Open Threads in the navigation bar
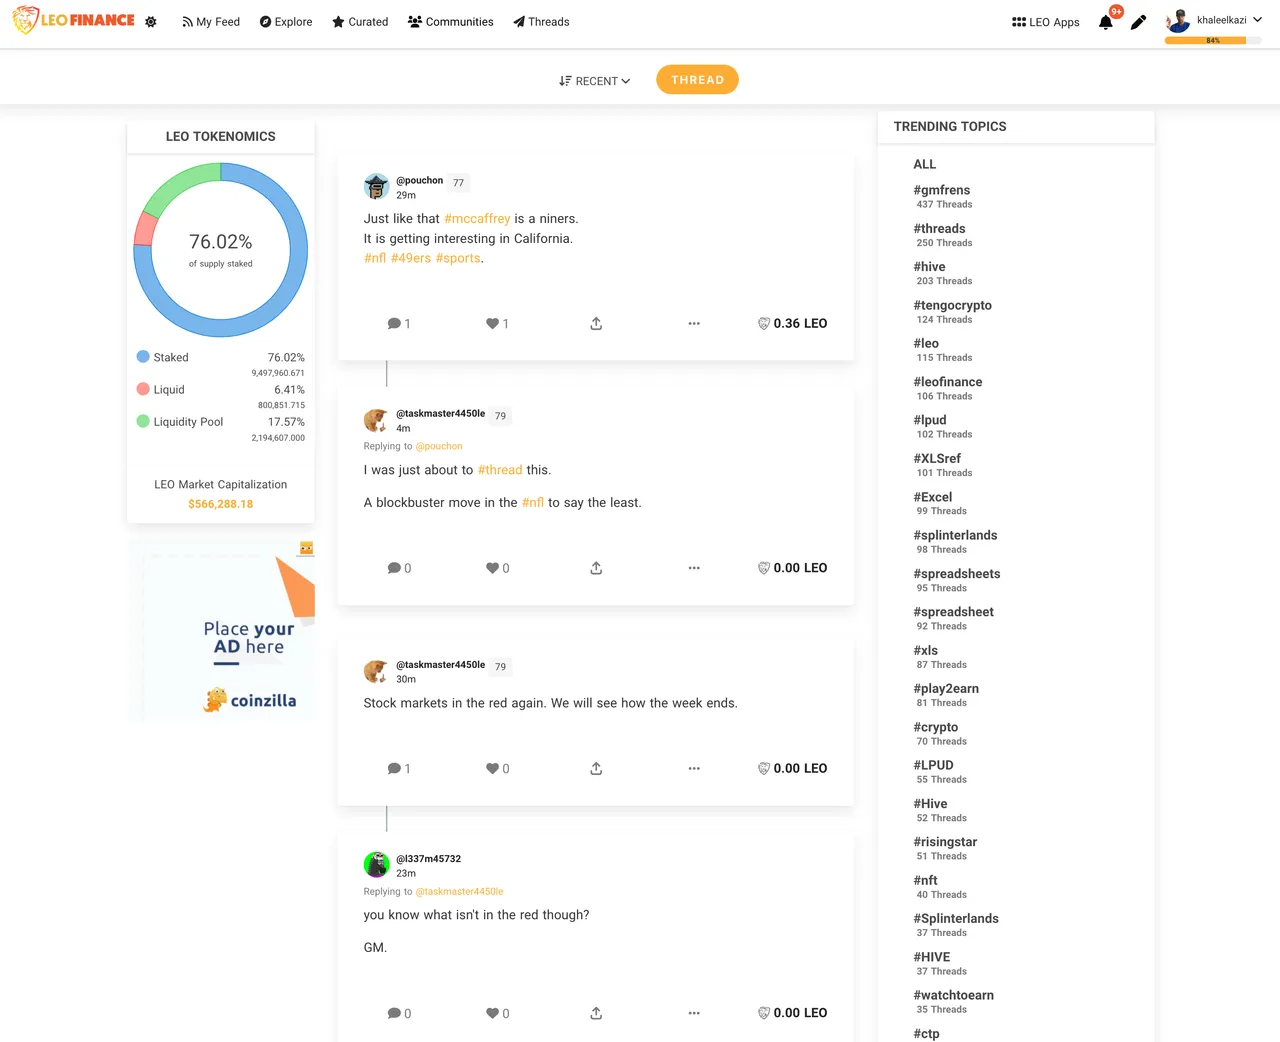The height and width of the screenshot is (1042, 1280). click(541, 22)
